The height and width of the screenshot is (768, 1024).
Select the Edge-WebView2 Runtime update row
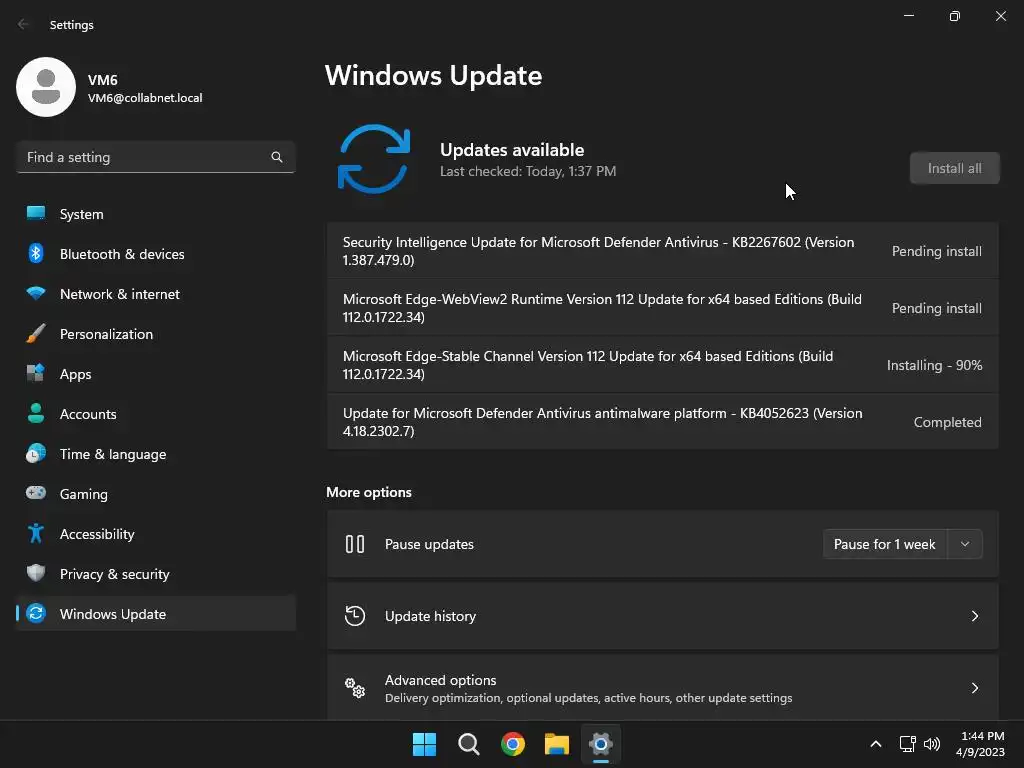(662, 308)
